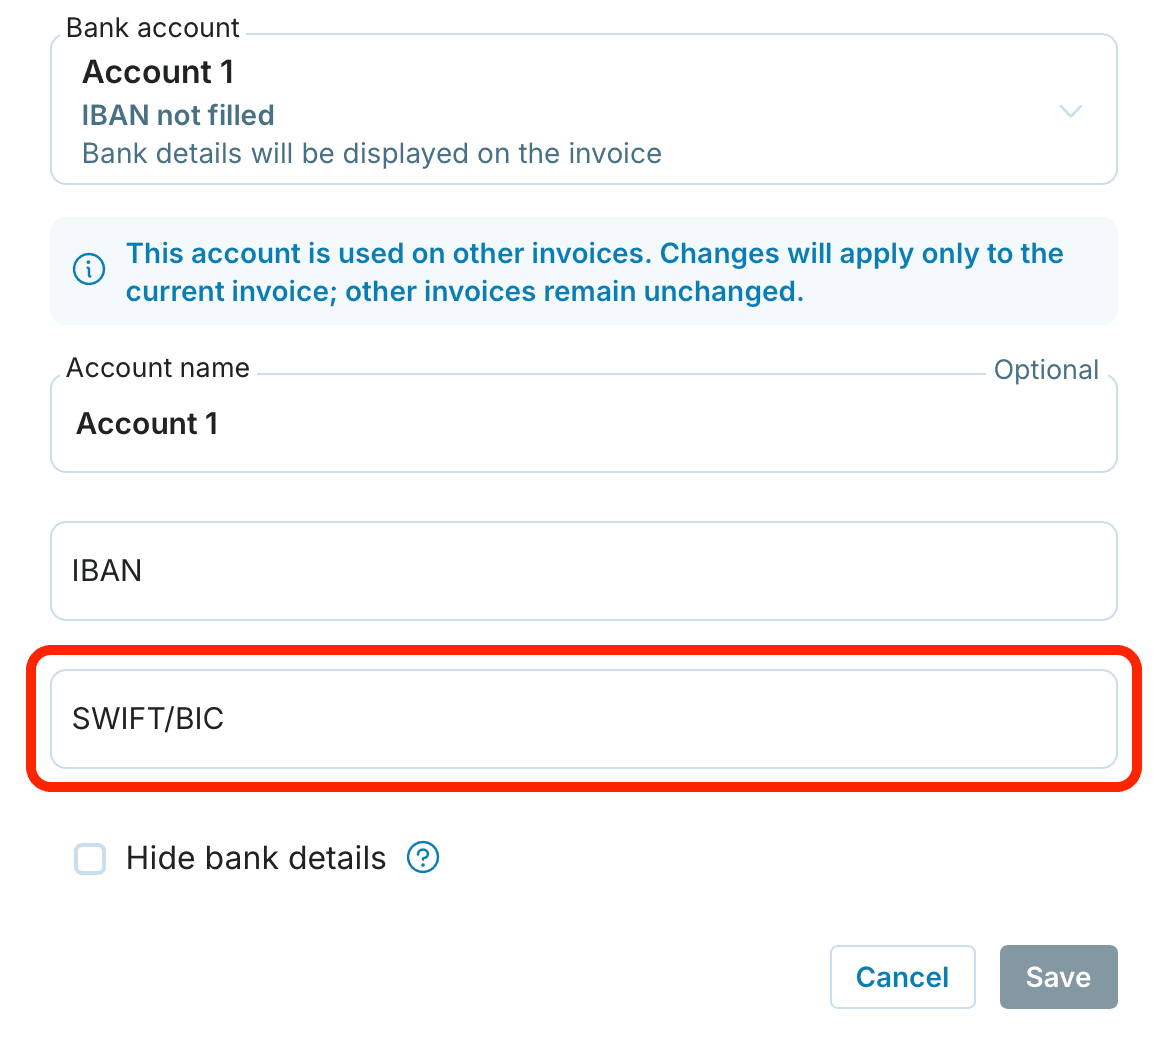
Task: Focus the Account name input field
Action: point(584,424)
